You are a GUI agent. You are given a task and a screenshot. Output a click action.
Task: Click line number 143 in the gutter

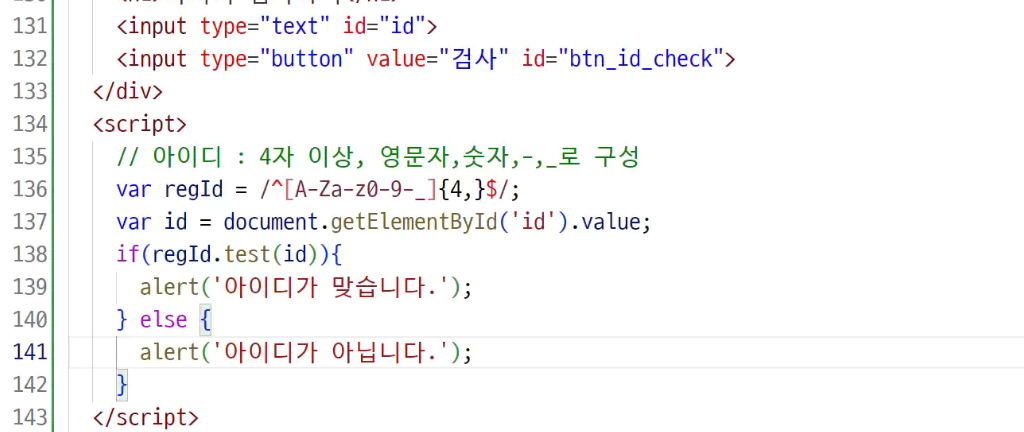(30, 417)
